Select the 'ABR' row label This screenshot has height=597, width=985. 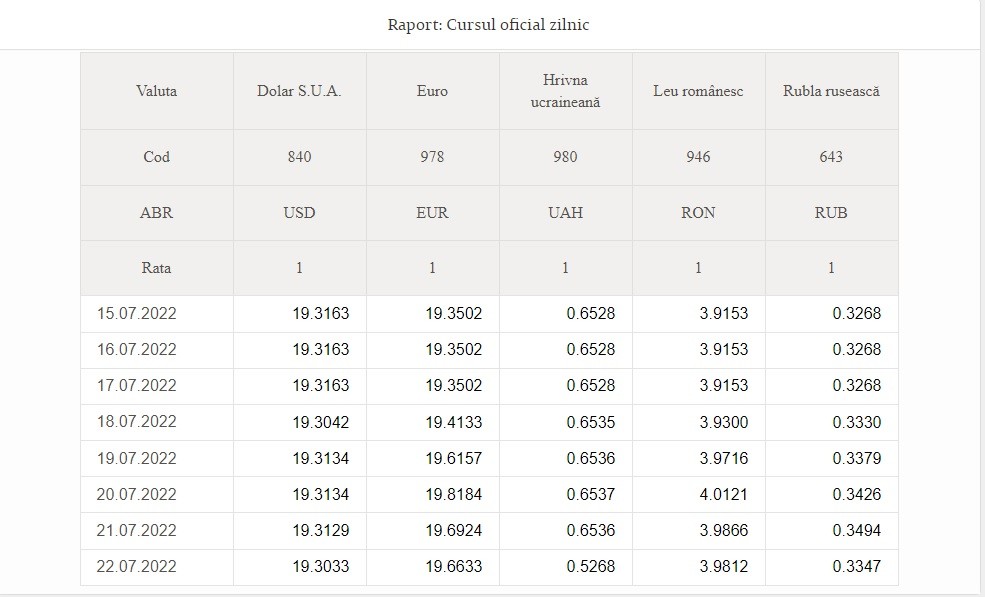pos(156,213)
